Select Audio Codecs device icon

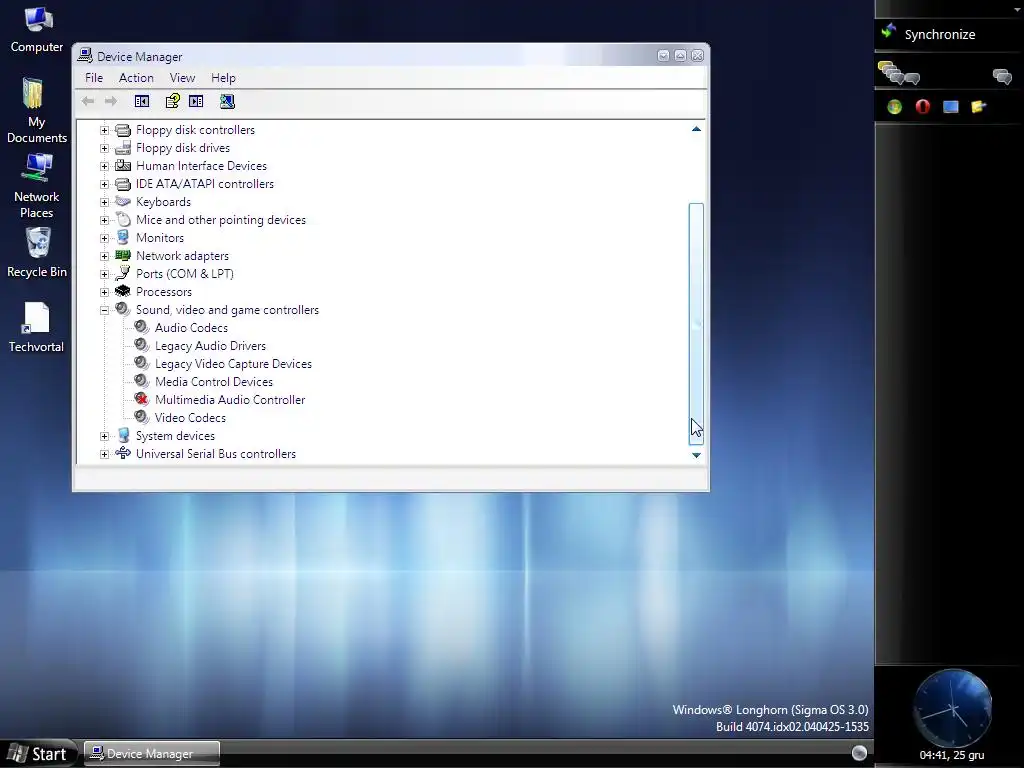coord(142,327)
